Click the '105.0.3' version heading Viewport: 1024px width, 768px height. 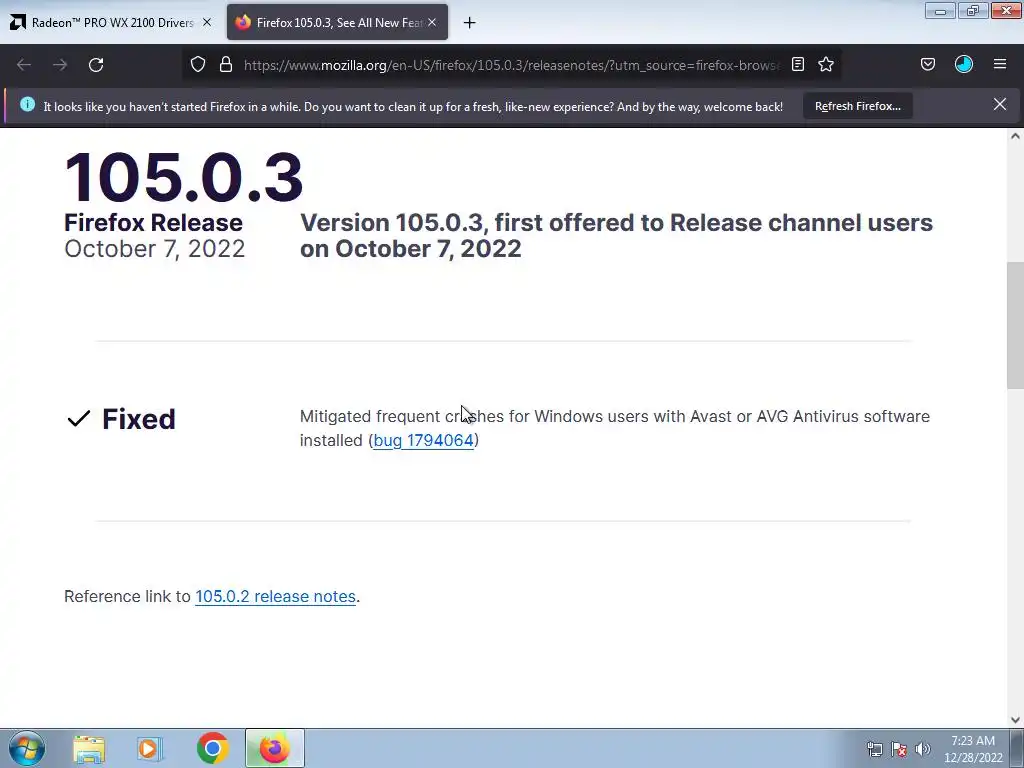click(184, 178)
